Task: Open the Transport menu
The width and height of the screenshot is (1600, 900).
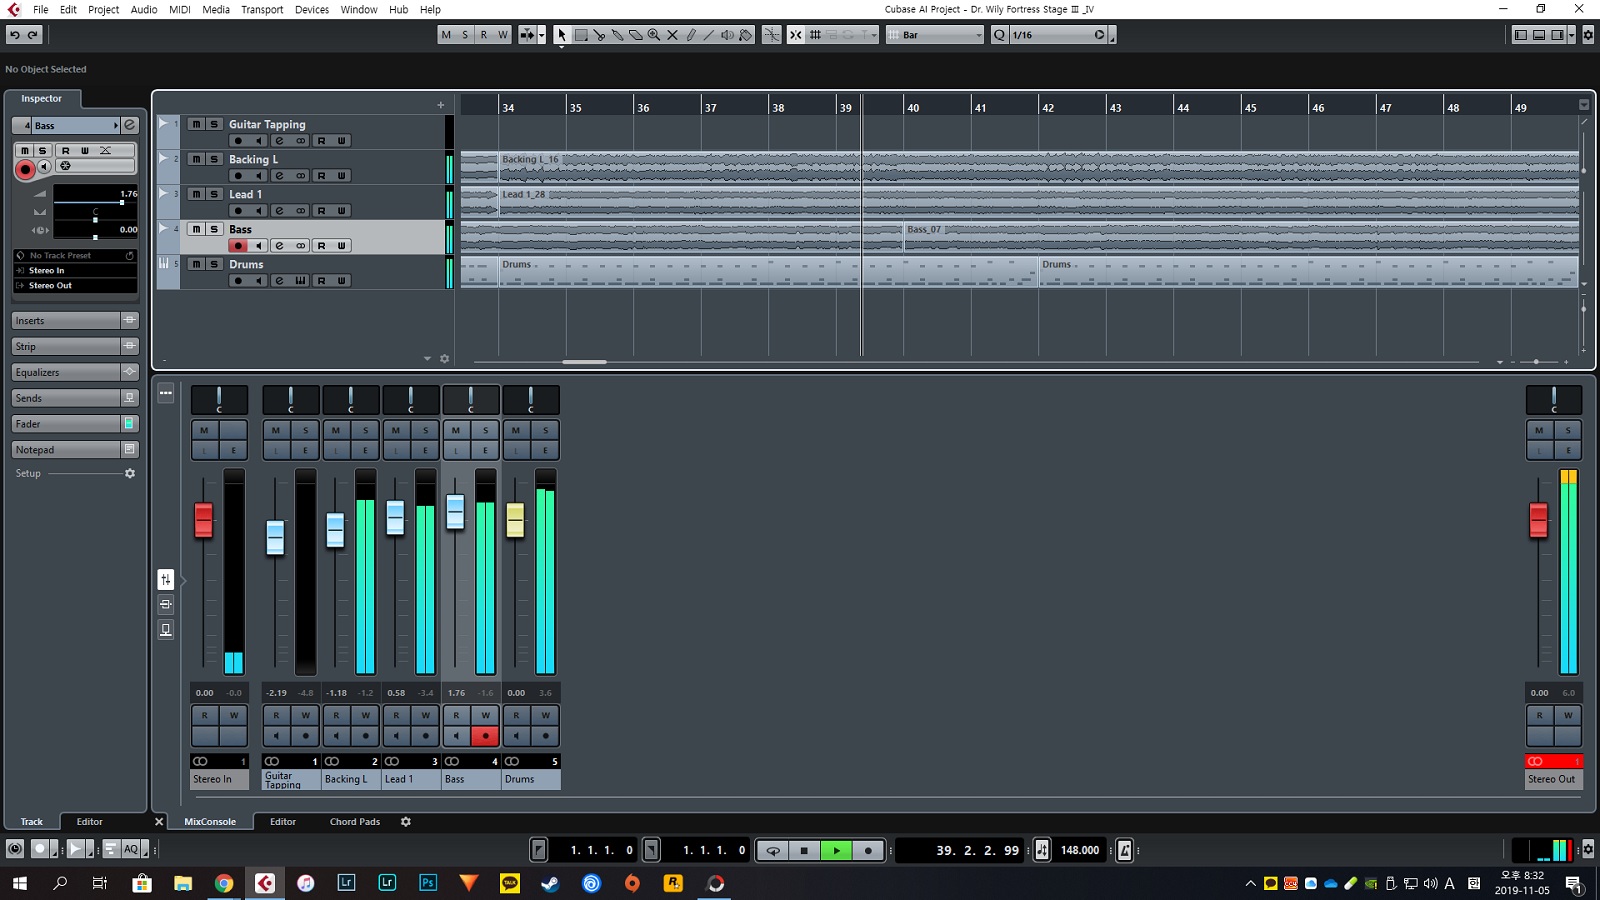Action: [262, 9]
